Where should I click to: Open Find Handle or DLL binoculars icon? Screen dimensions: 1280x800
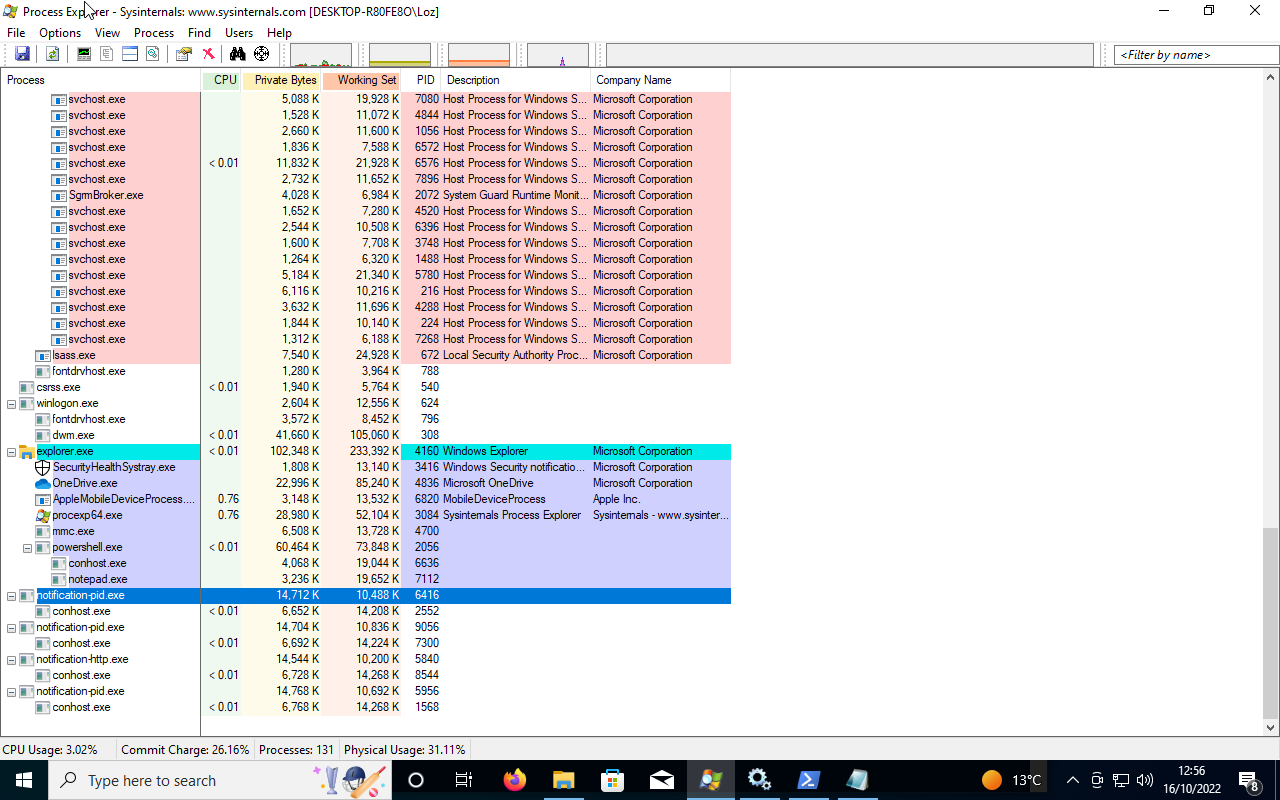236,53
